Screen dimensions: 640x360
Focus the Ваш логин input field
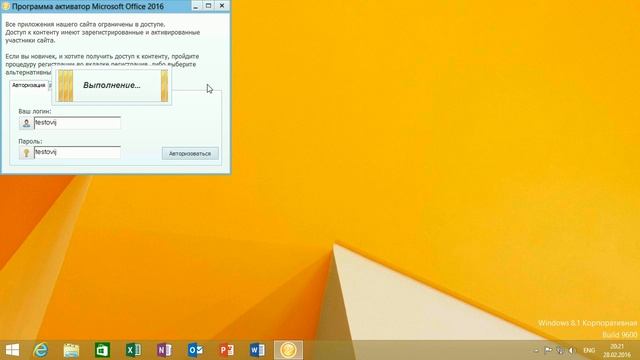point(77,123)
